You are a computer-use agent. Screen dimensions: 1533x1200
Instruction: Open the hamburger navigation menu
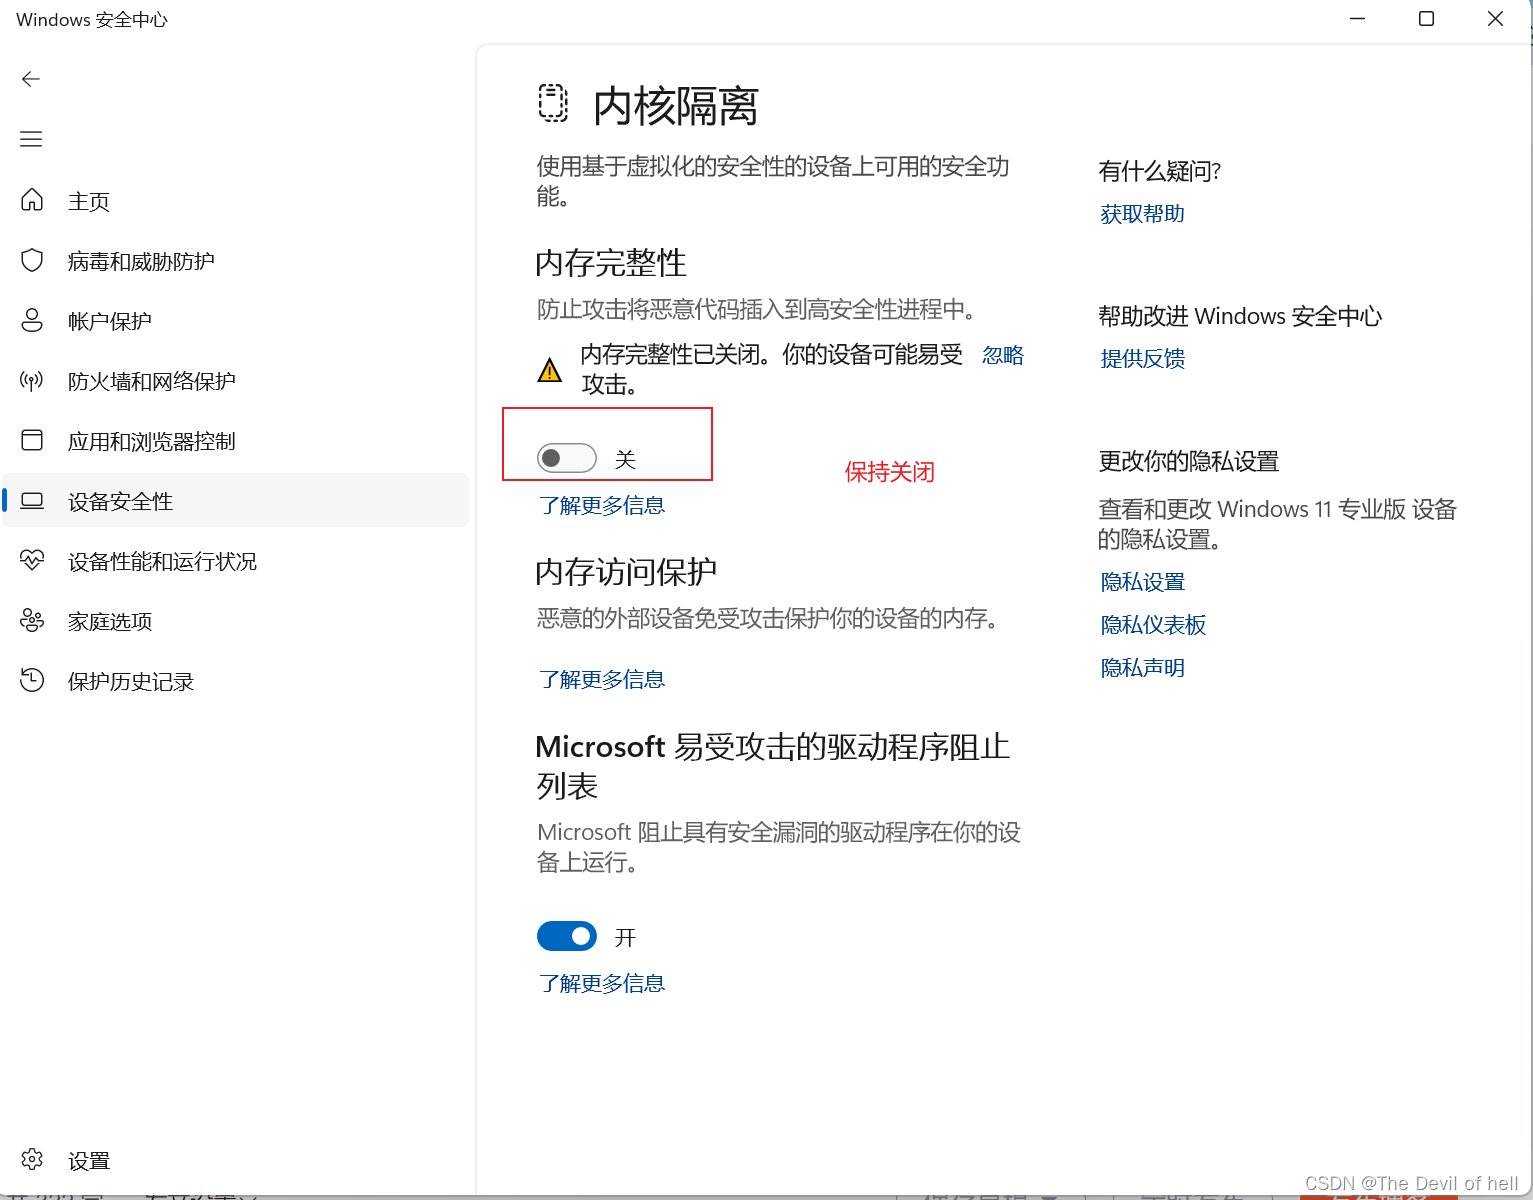pos(31,139)
